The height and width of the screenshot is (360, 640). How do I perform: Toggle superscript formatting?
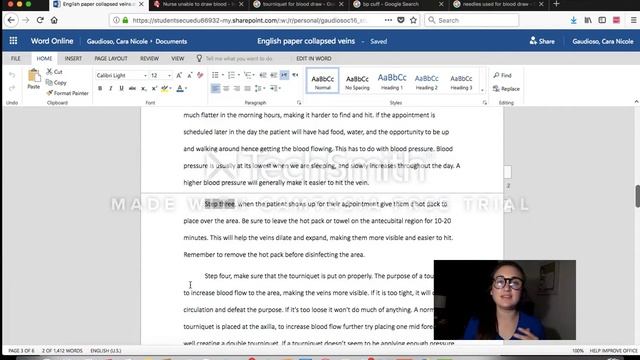point(154,88)
